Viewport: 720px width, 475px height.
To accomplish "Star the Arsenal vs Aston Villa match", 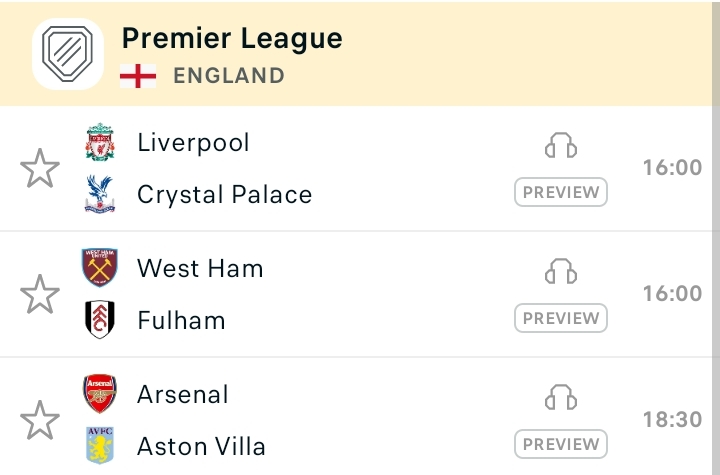I will [40, 420].
